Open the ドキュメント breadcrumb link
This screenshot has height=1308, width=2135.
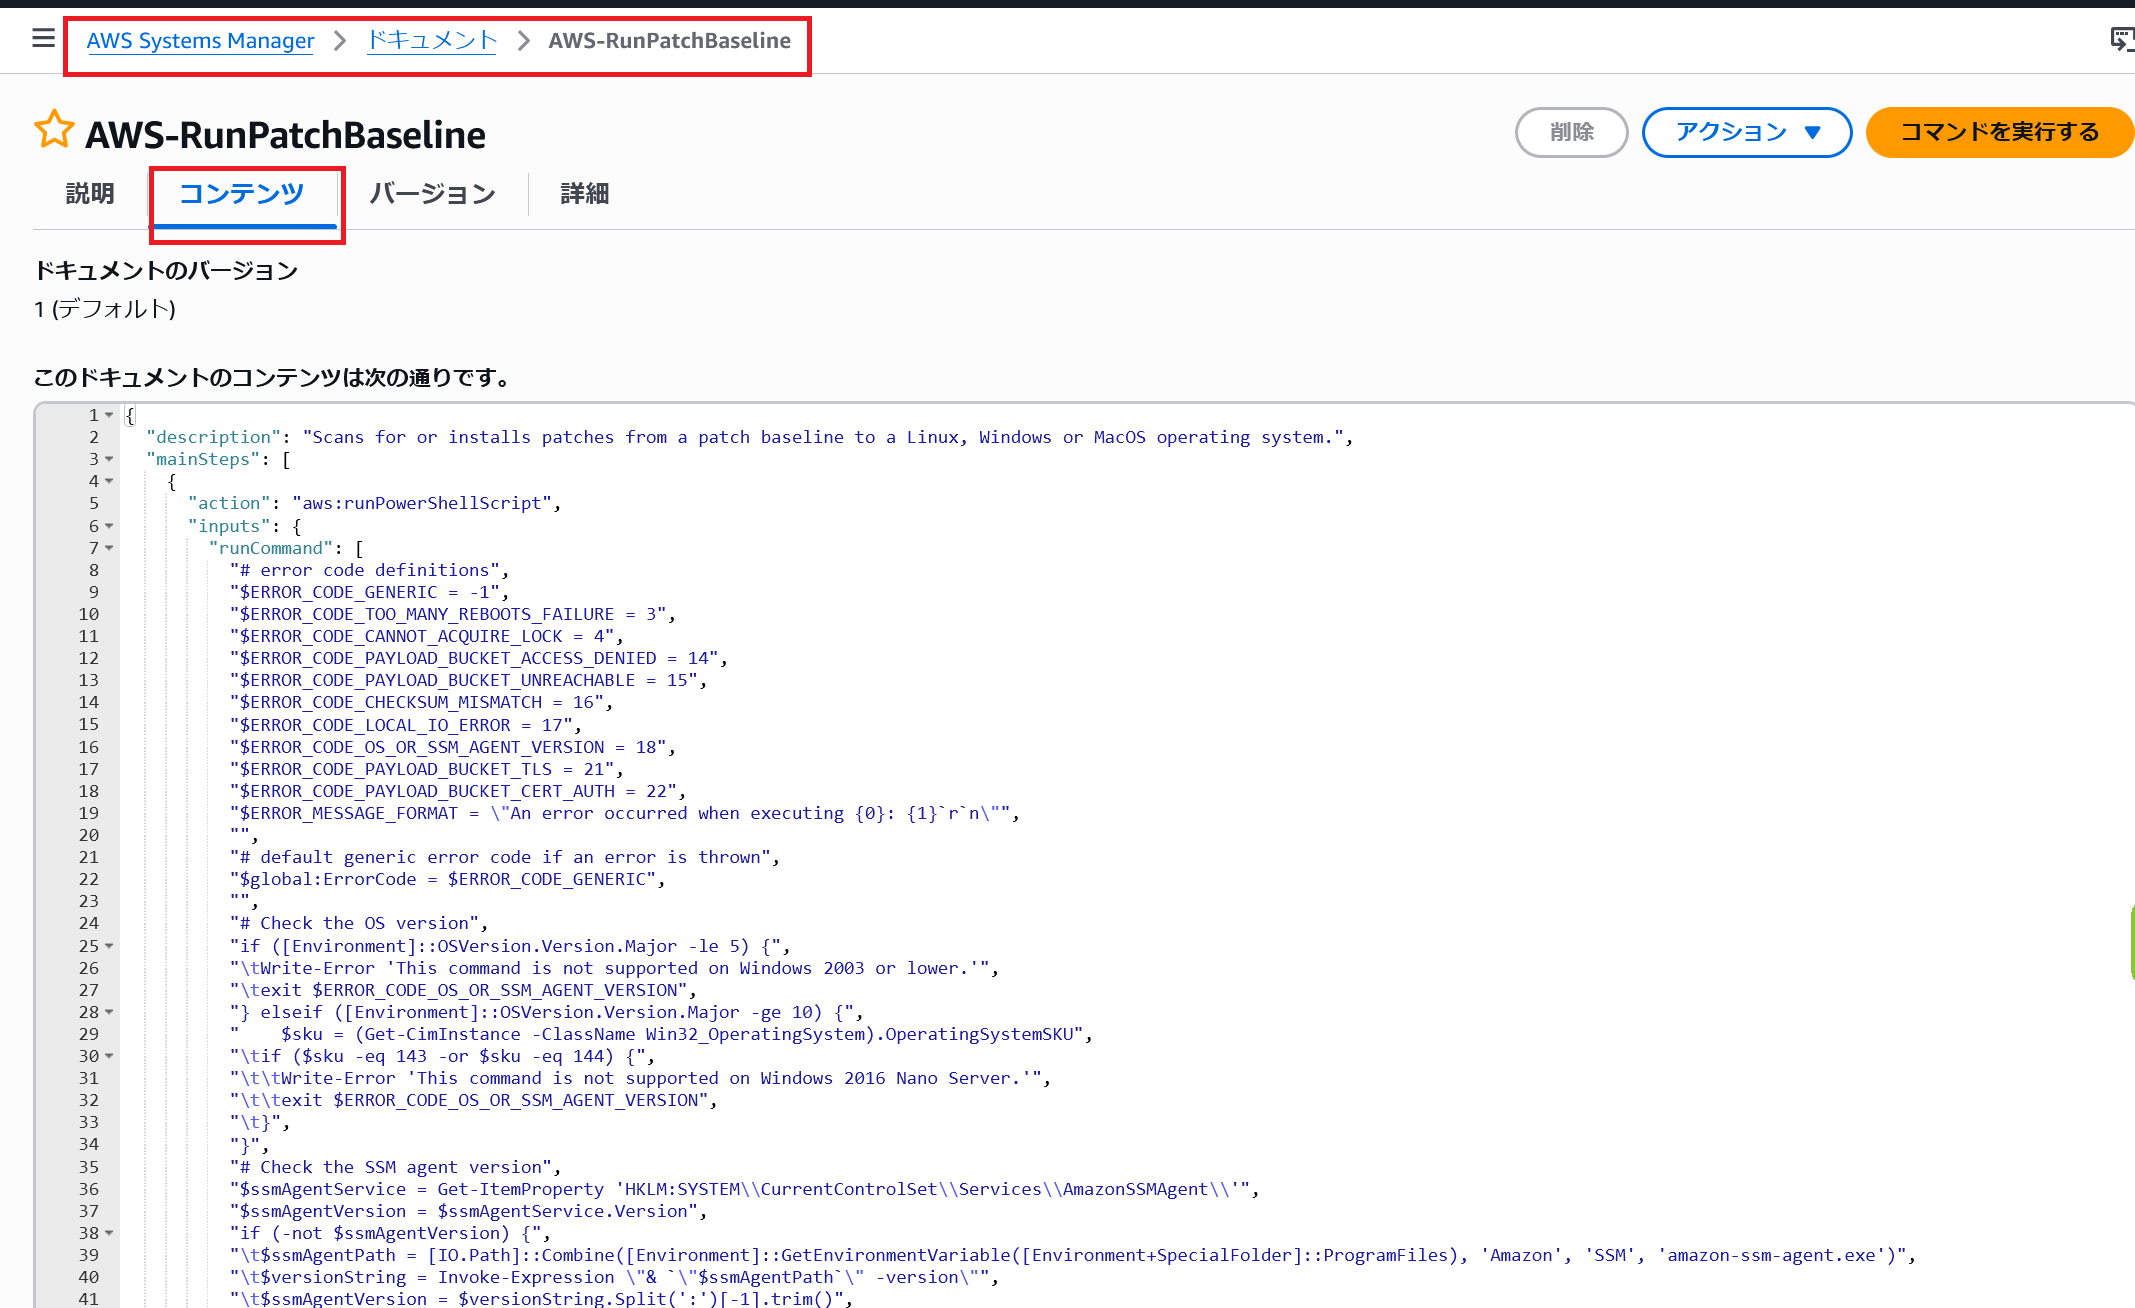432,40
